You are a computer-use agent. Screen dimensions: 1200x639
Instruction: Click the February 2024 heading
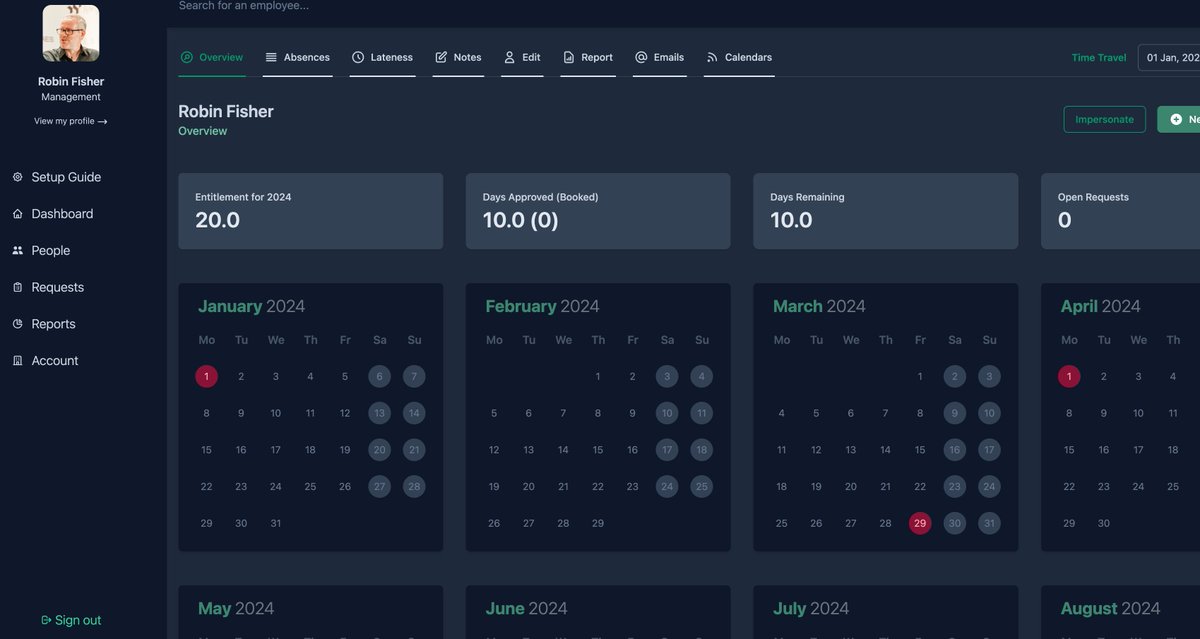tap(542, 306)
